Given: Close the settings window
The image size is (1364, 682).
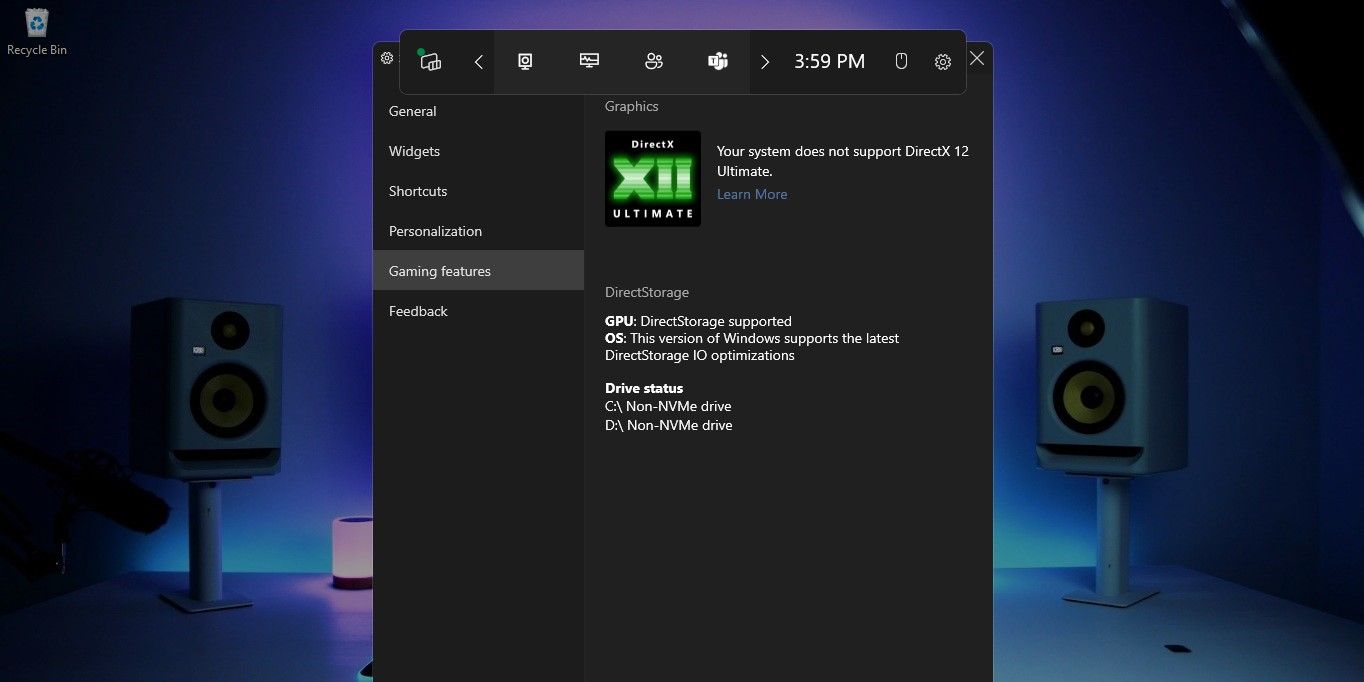Looking at the screenshot, I should (x=977, y=58).
